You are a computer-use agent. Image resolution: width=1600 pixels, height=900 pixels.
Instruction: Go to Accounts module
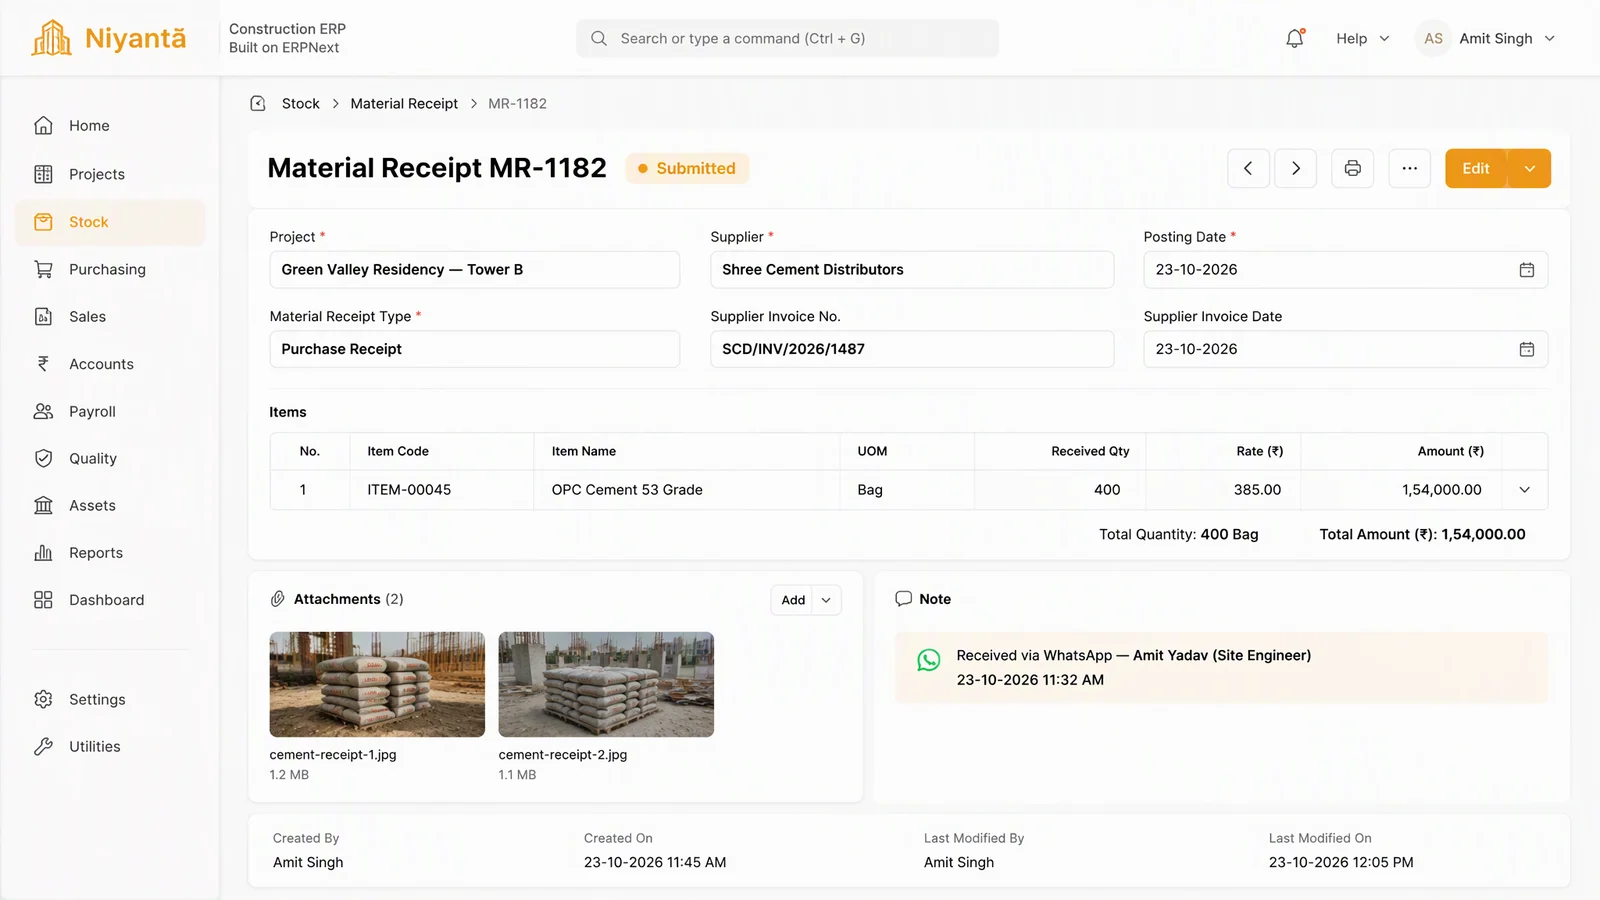pyautogui.click(x=110, y=364)
